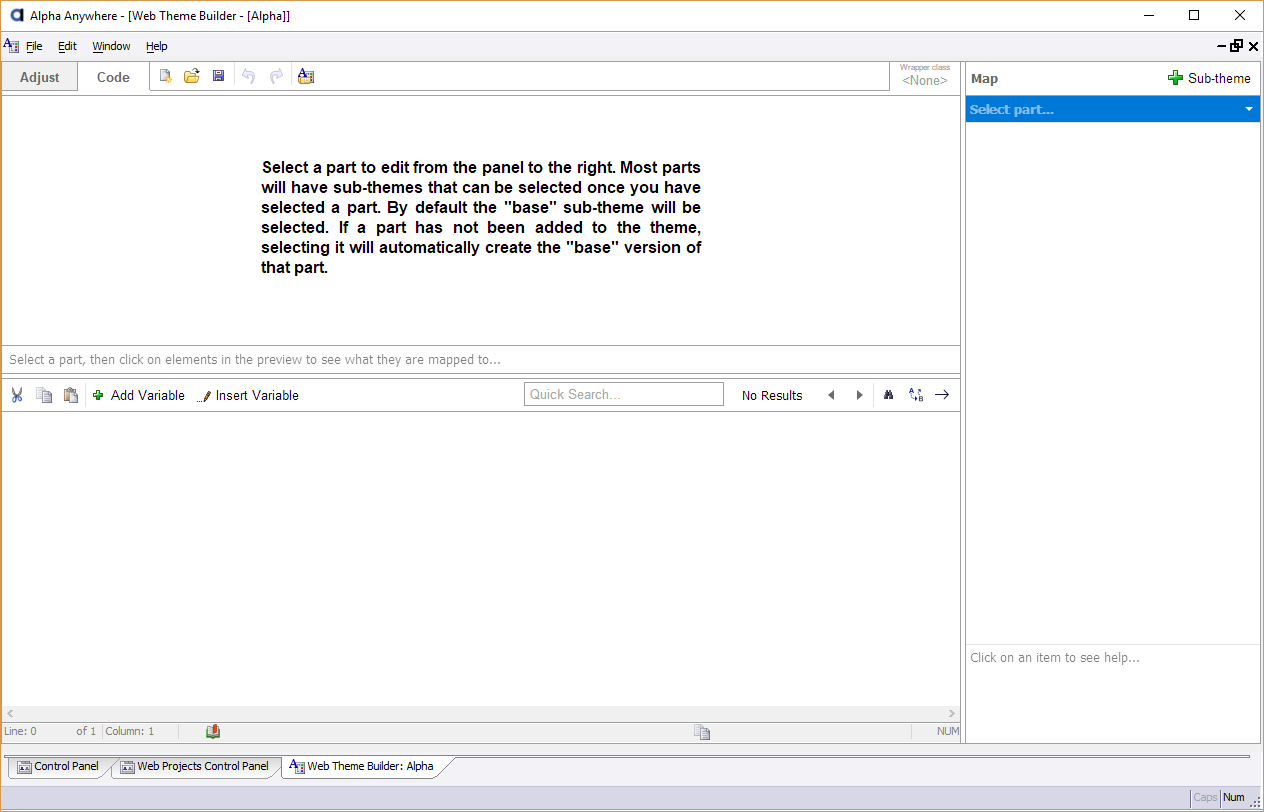Click the Paste clipboard icon
Image resolution: width=1264 pixels, height=812 pixels.
pyautogui.click(x=71, y=395)
